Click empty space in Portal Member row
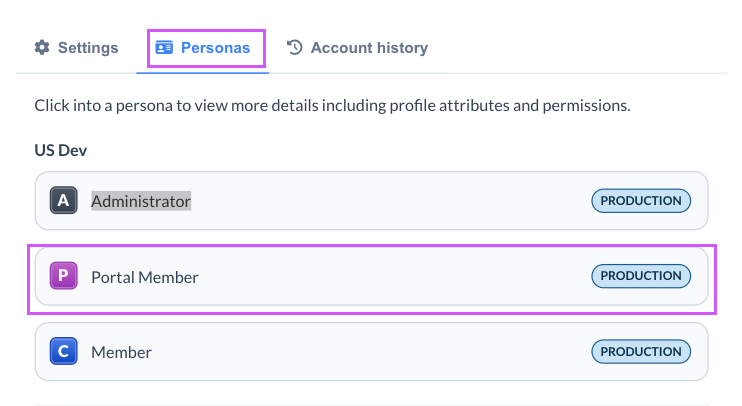Image resolution: width=742 pixels, height=406 pixels. pos(390,277)
